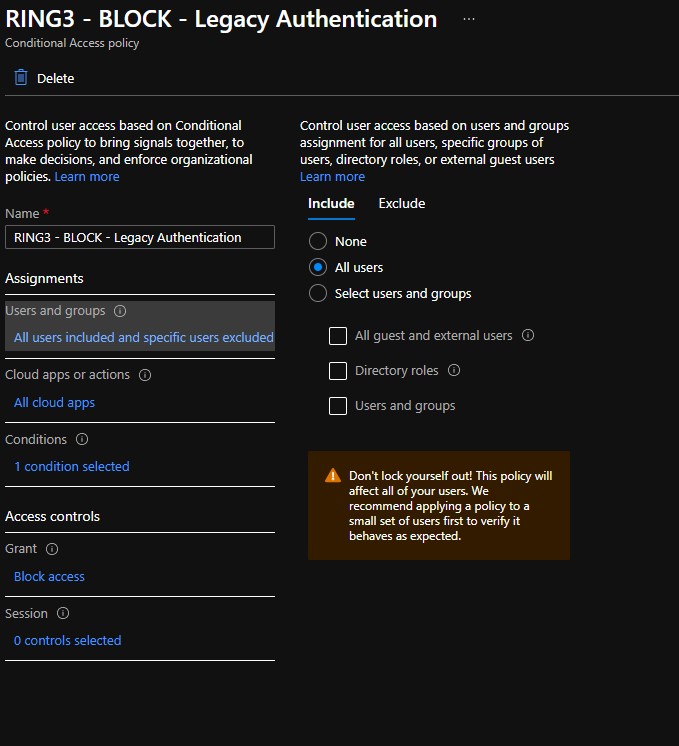
Task: Click info icon beside Users and groups
Action: pos(120,311)
